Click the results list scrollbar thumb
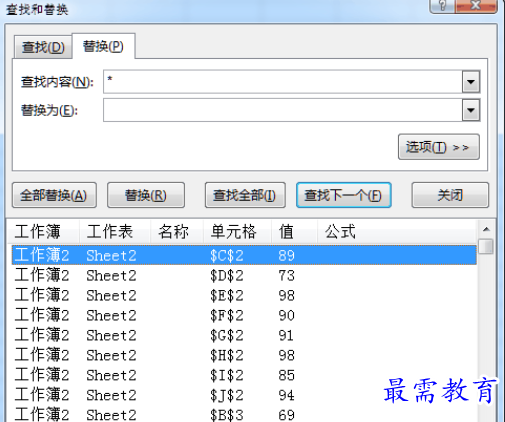This screenshot has width=505, height=422. 486,246
